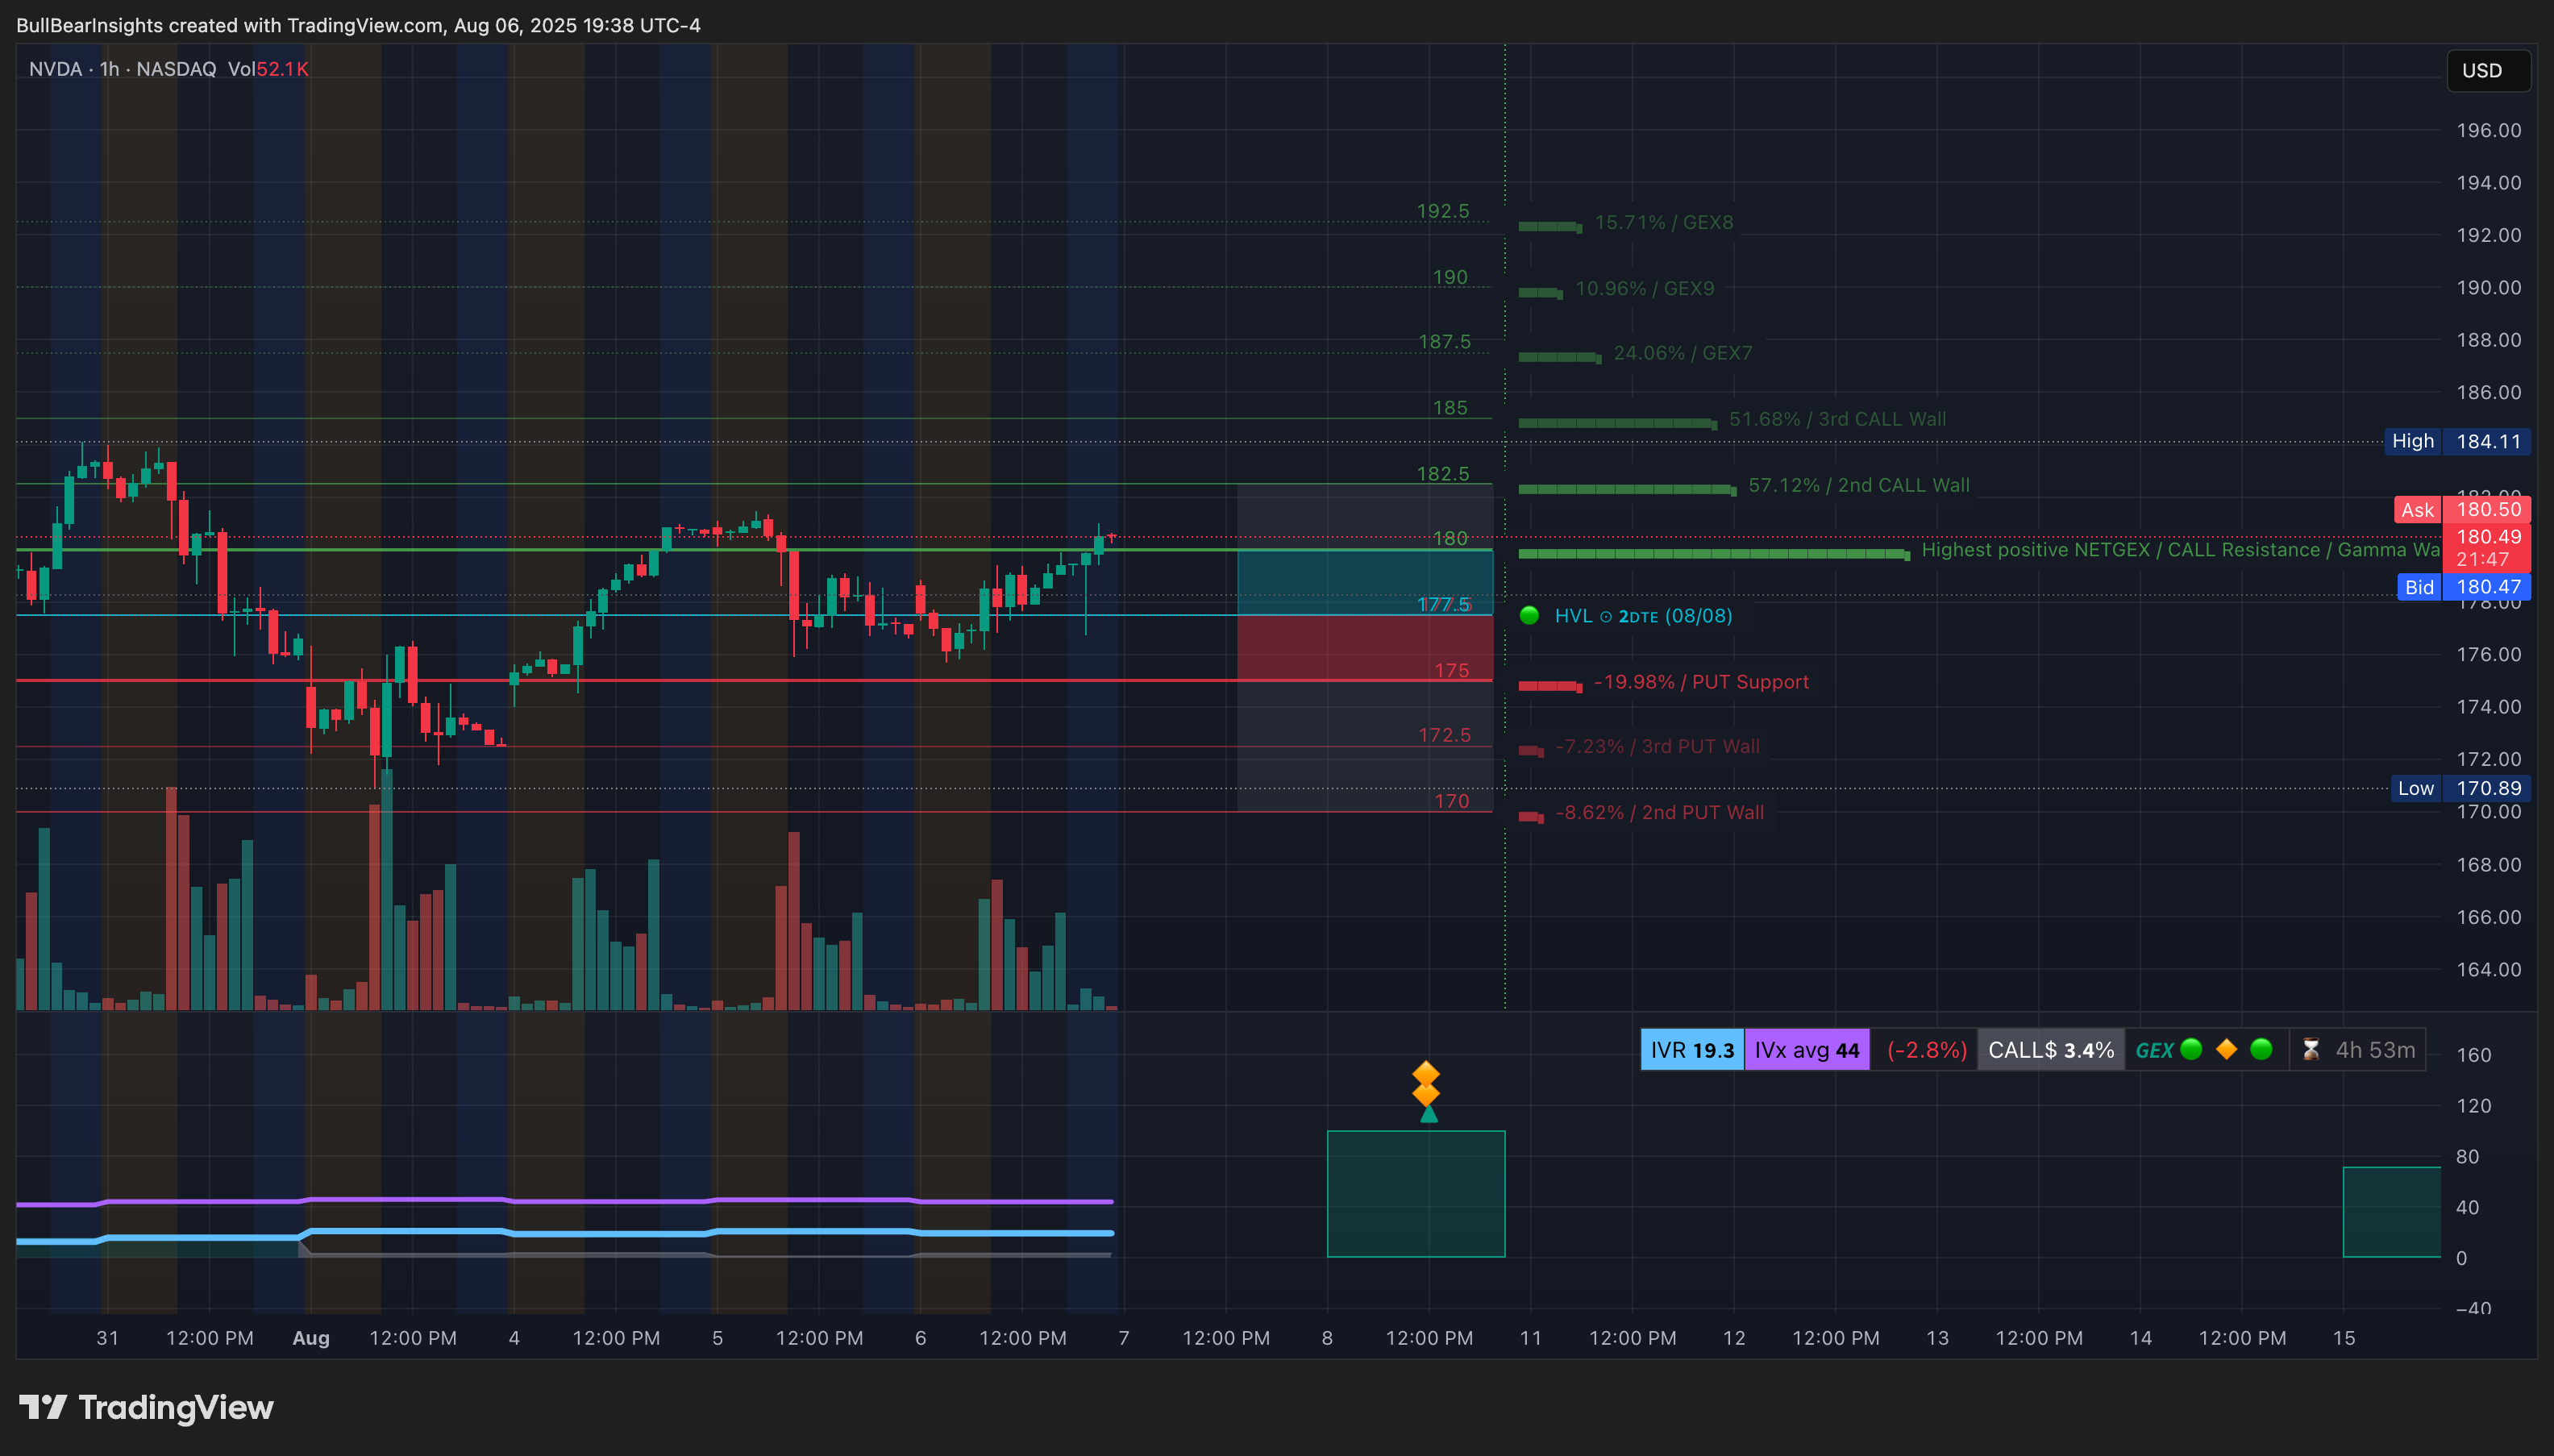Image resolution: width=2554 pixels, height=1456 pixels.
Task: Click the -19.98% / PUT Support label
Action: tap(1701, 682)
